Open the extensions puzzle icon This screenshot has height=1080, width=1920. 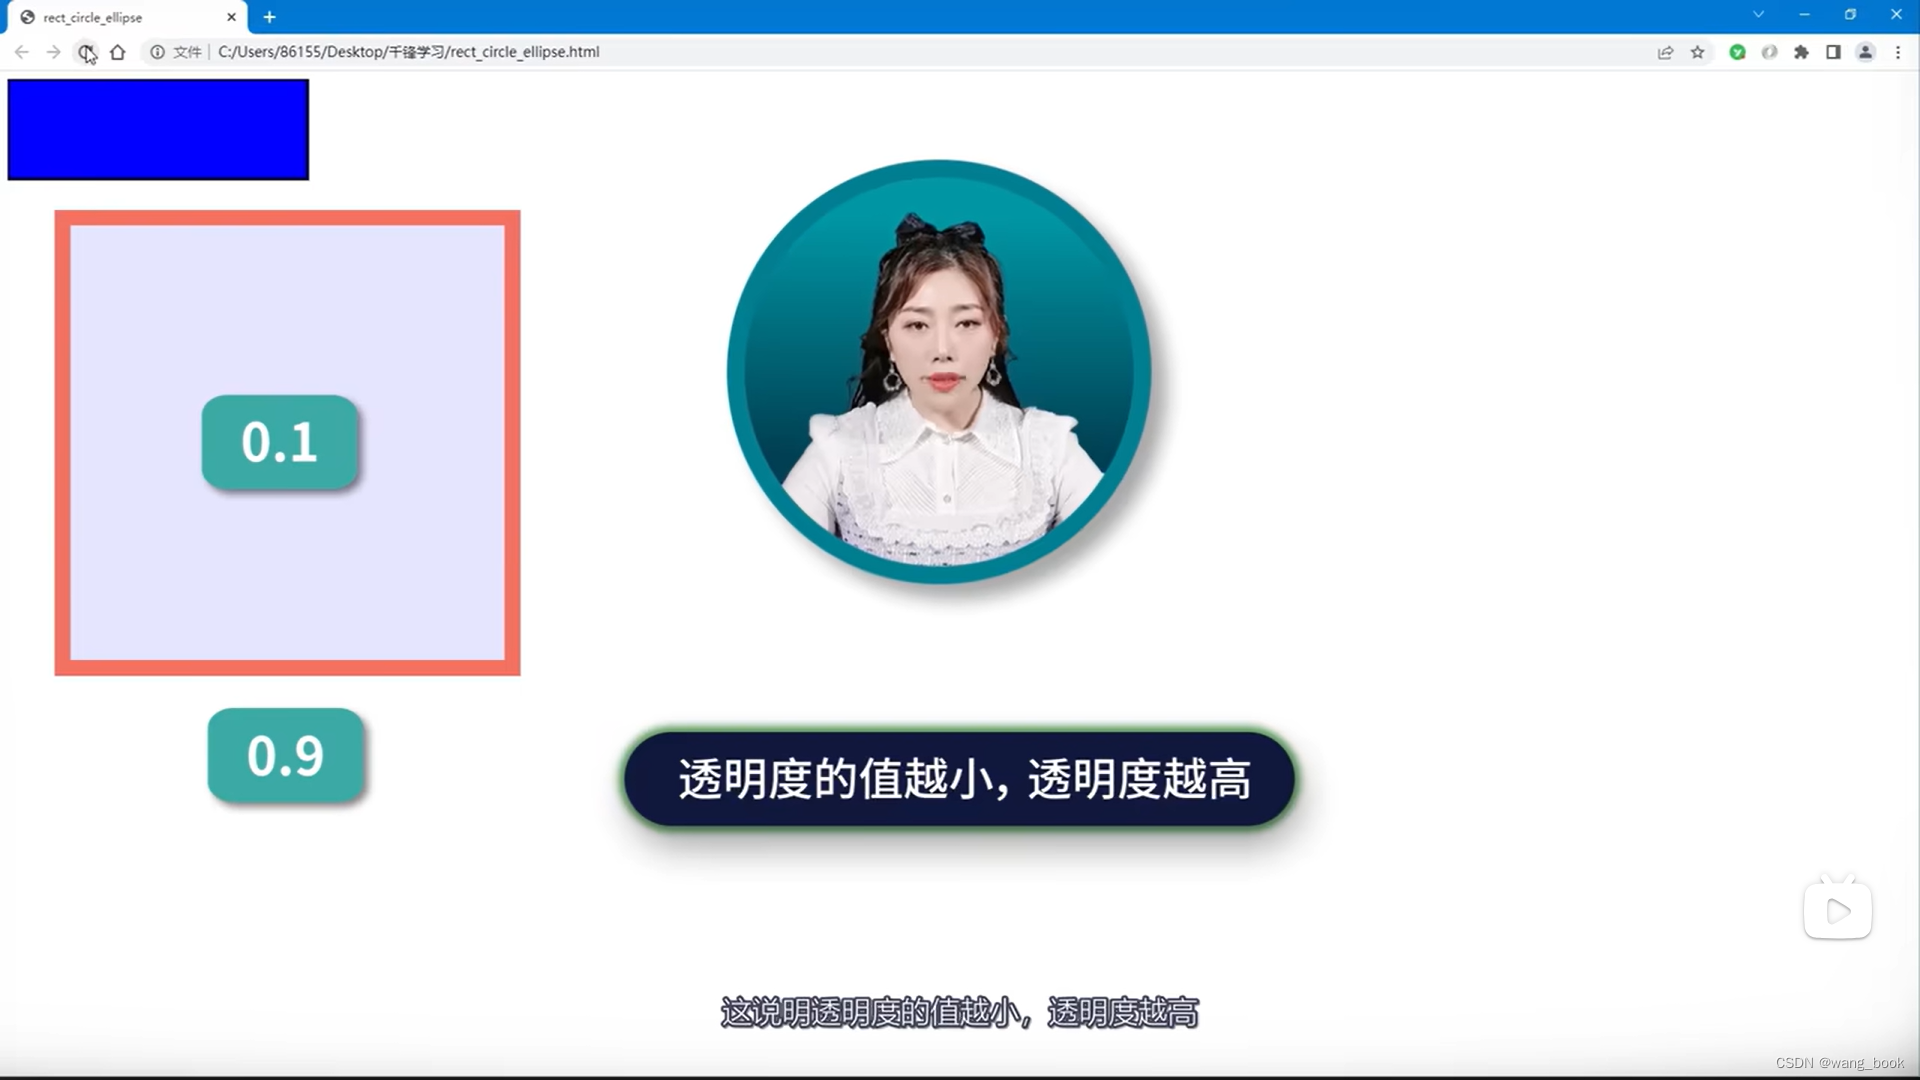point(1802,52)
